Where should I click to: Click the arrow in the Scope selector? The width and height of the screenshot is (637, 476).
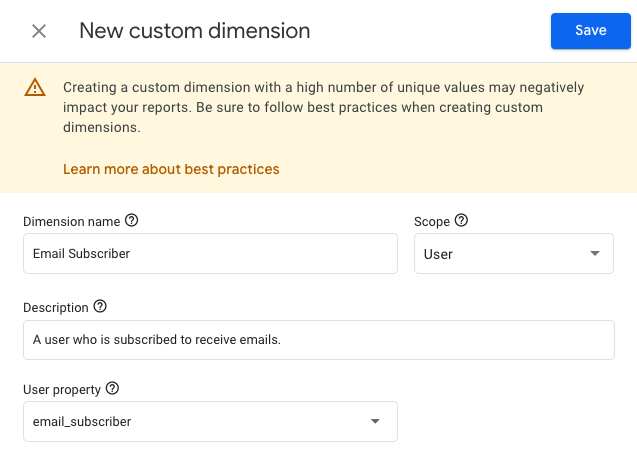[x=595, y=253]
